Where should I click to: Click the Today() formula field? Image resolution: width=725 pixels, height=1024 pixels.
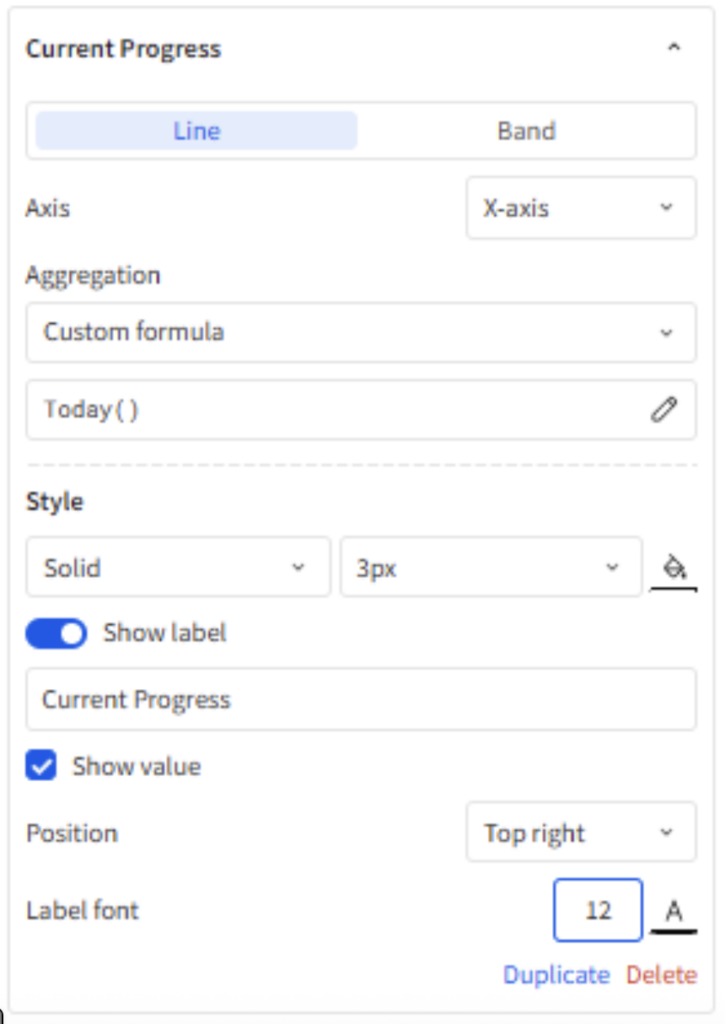[361, 409]
